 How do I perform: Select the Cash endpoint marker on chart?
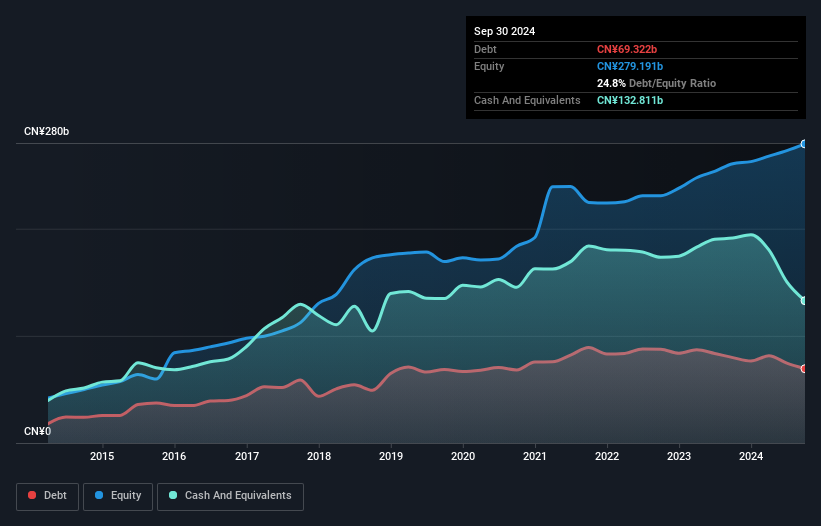point(804,301)
